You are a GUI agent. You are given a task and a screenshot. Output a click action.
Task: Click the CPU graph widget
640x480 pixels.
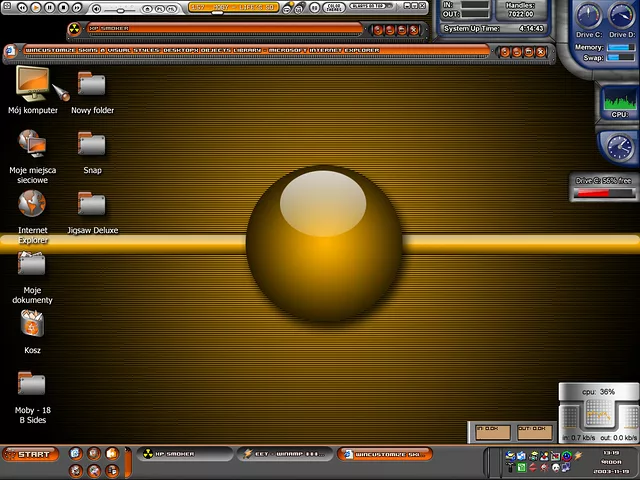click(618, 102)
